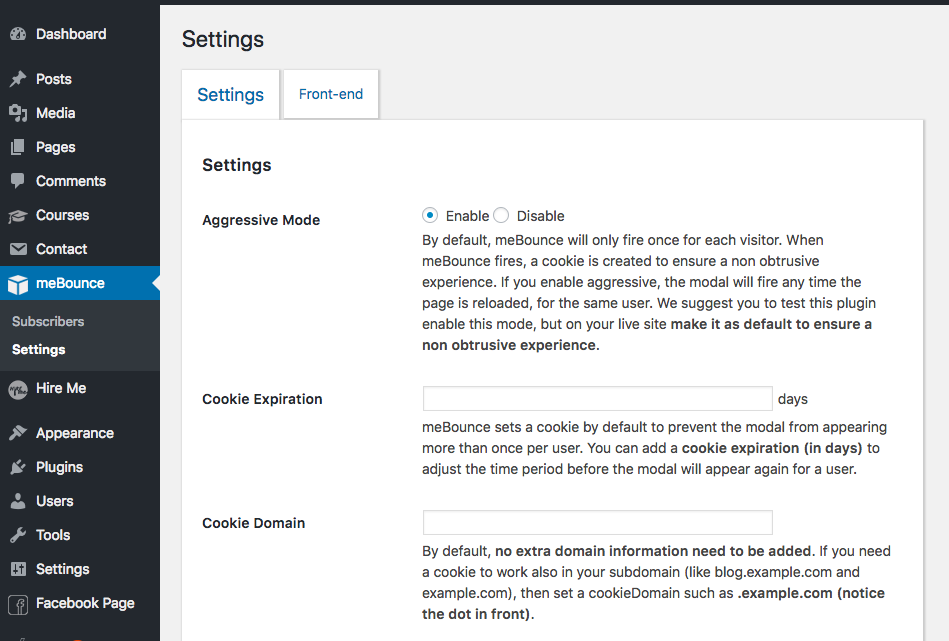This screenshot has width=949, height=641.
Task: Click the Settings section heading in panel
Action: click(237, 165)
